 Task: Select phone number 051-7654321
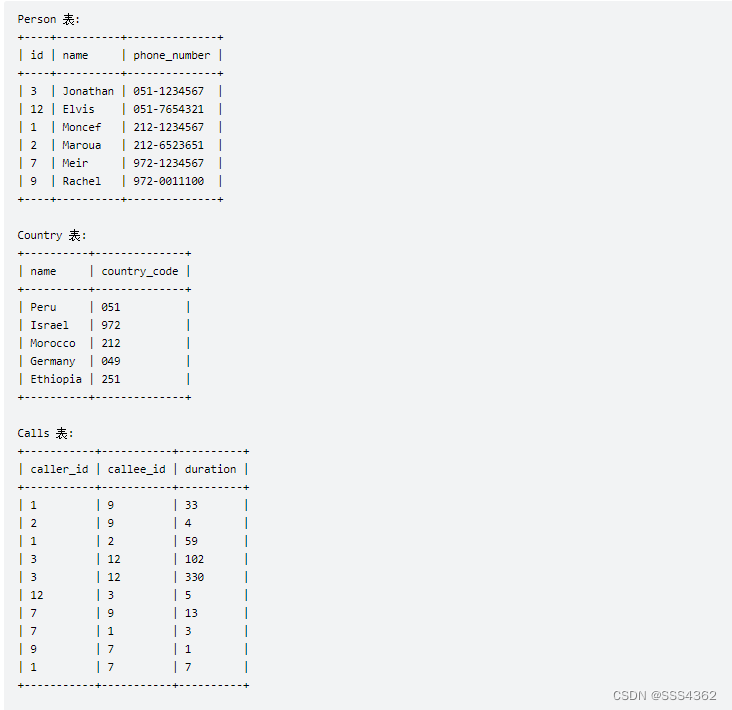click(168, 109)
